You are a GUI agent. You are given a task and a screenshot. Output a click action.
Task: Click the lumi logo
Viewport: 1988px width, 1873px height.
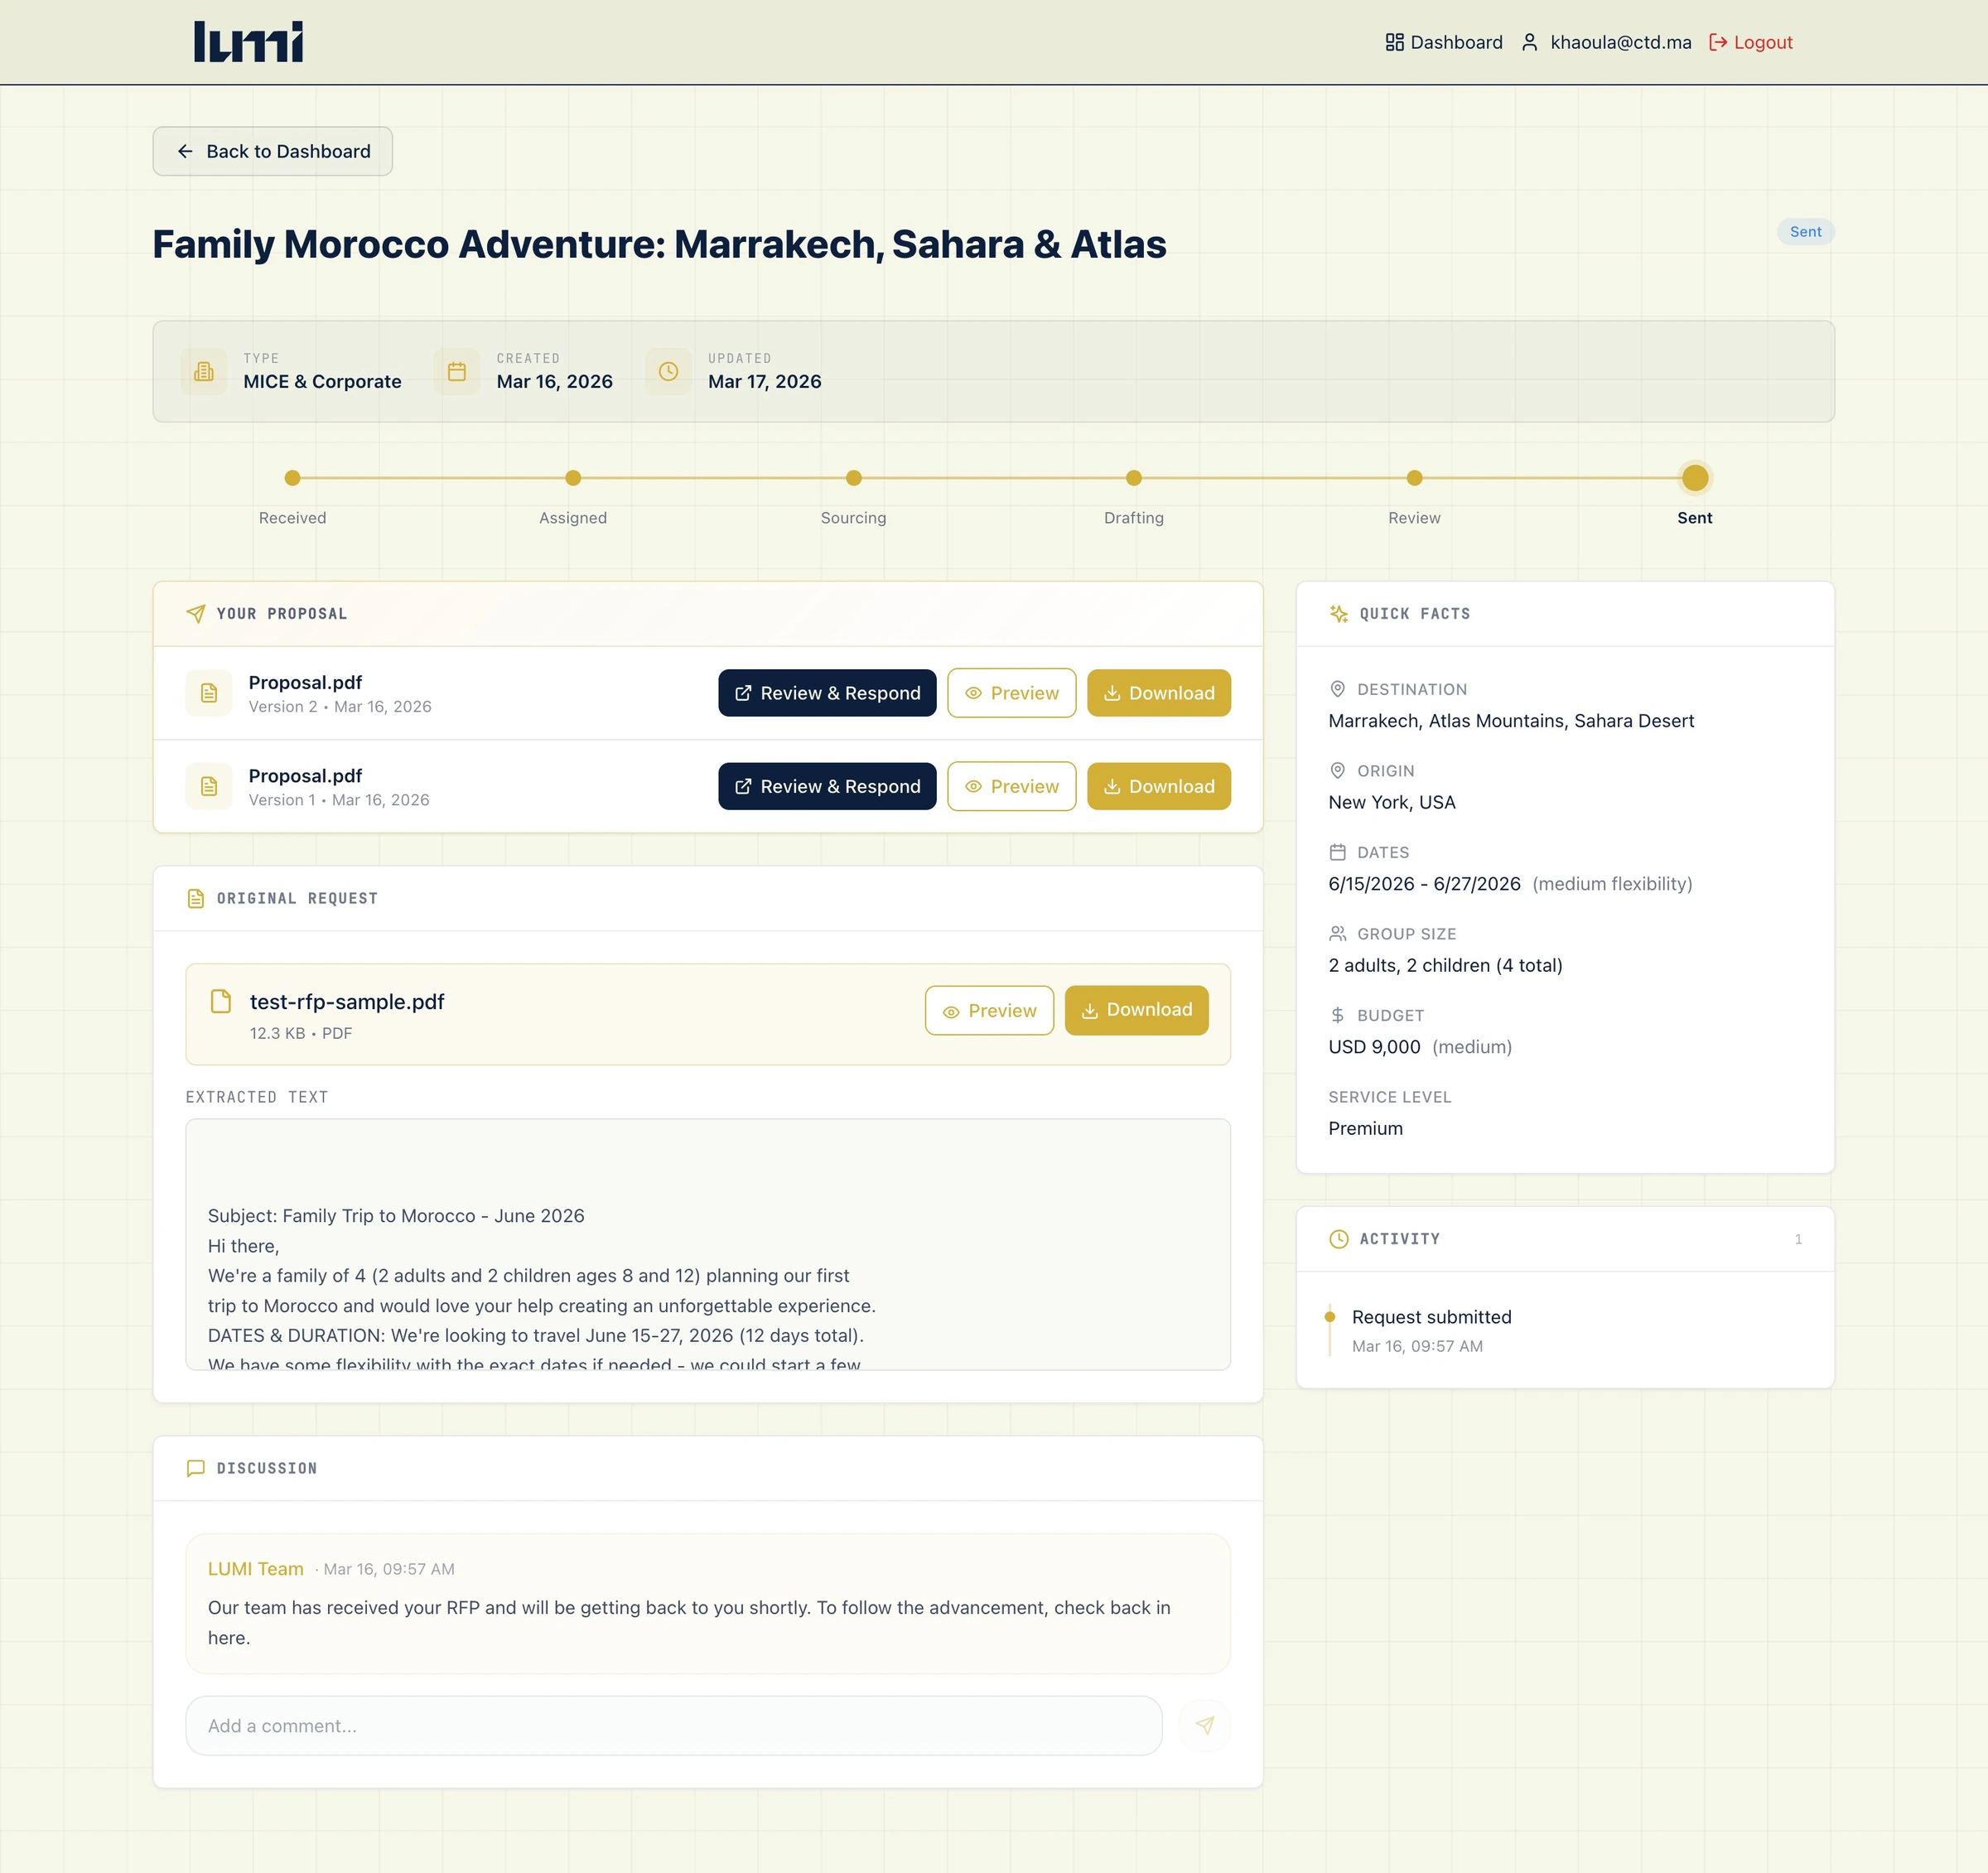coord(248,42)
